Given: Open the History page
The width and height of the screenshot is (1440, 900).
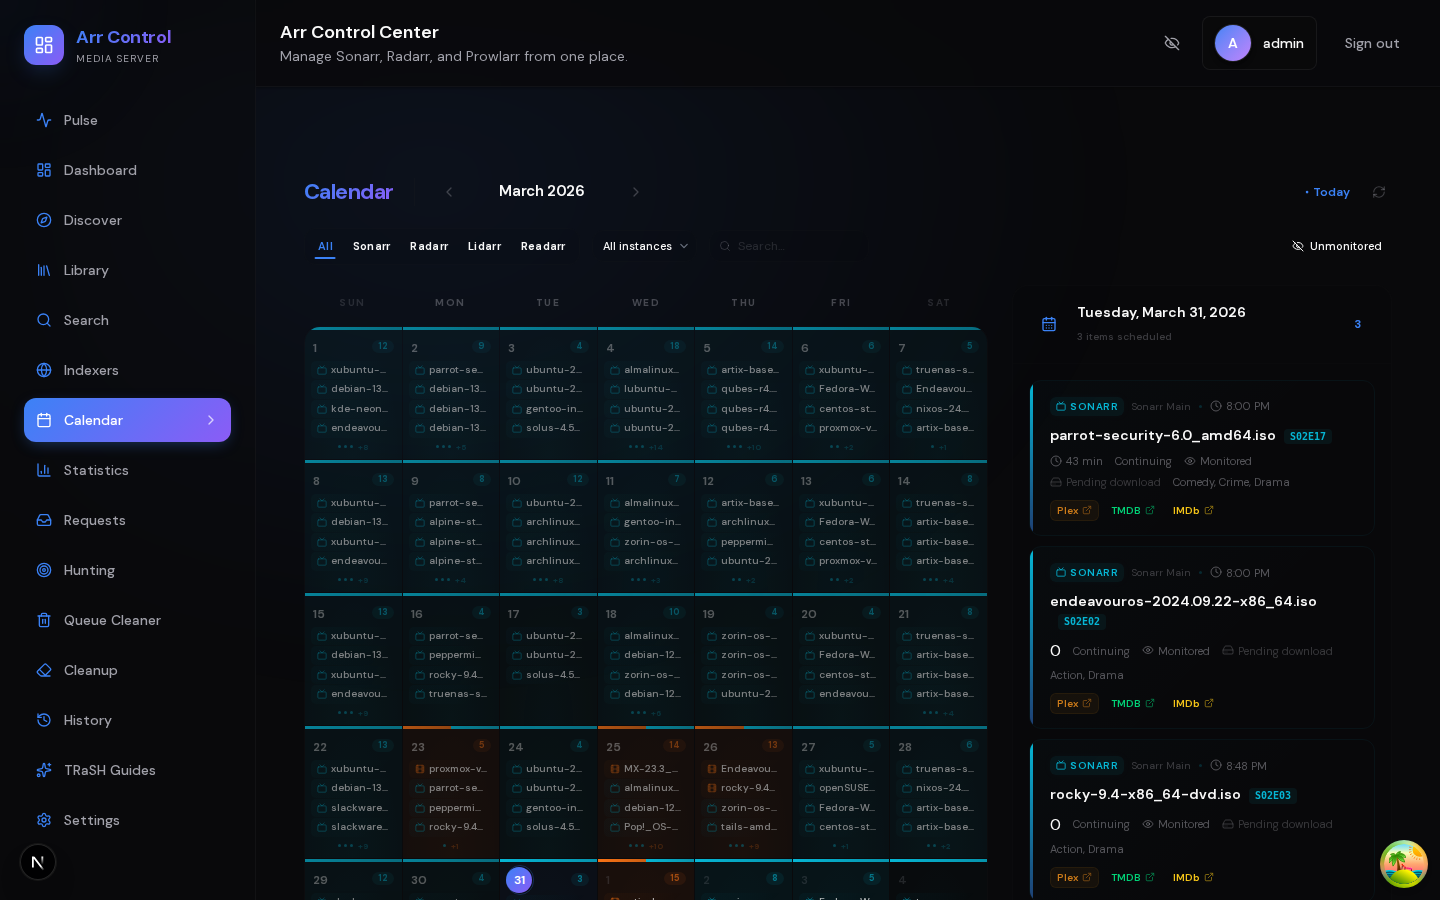Looking at the screenshot, I should click(x=127, y=720).
